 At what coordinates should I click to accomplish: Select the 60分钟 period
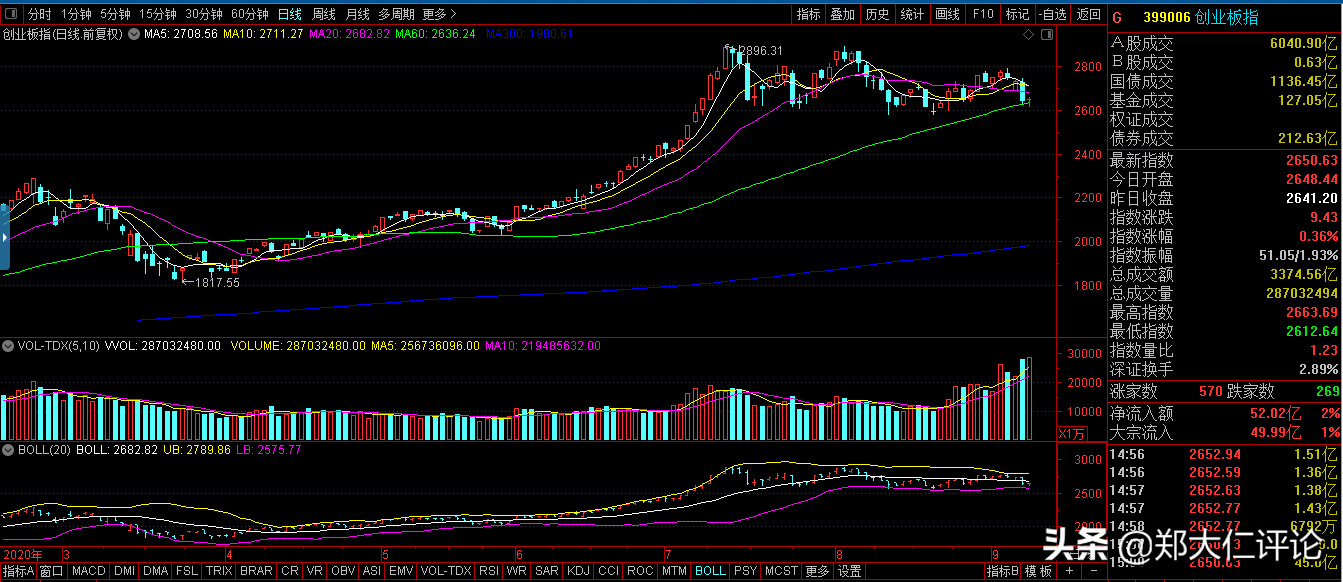(250, 14)
